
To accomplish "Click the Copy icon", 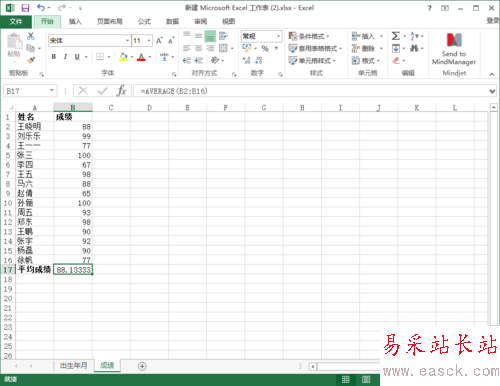I will tap(30, 48).
